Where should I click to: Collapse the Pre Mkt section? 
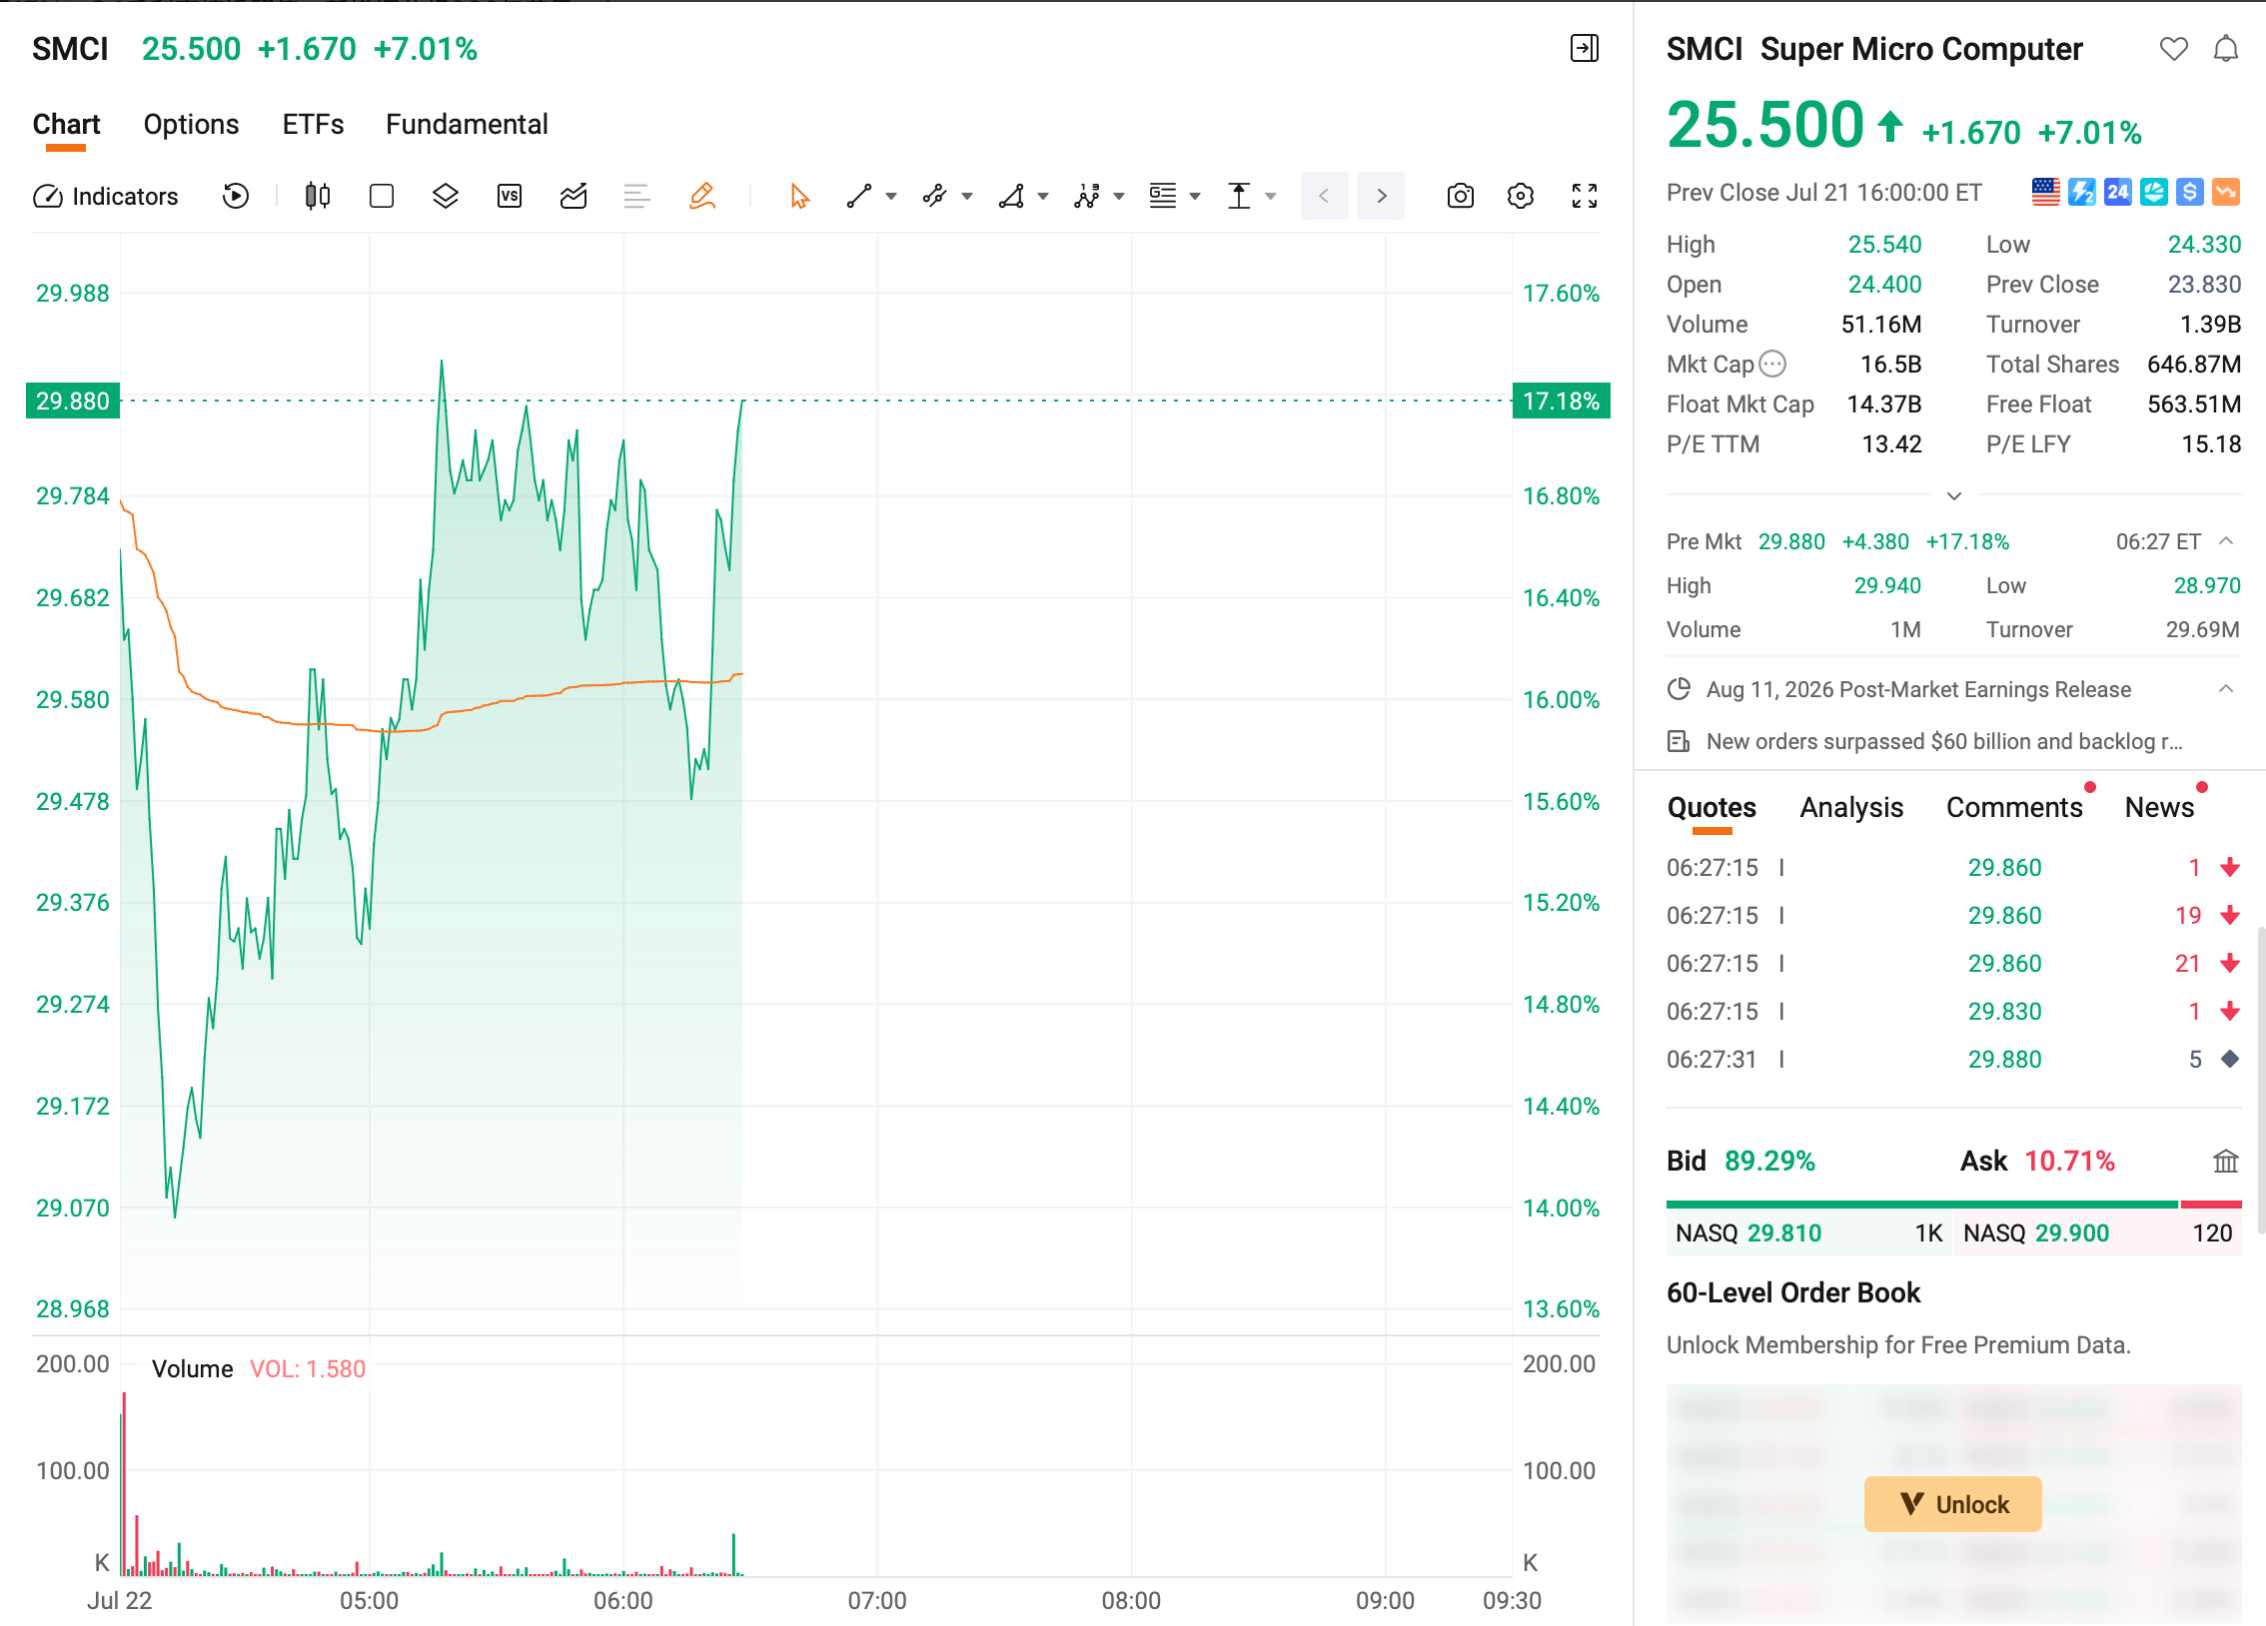pyautogui.click(x=2225, y=541)
